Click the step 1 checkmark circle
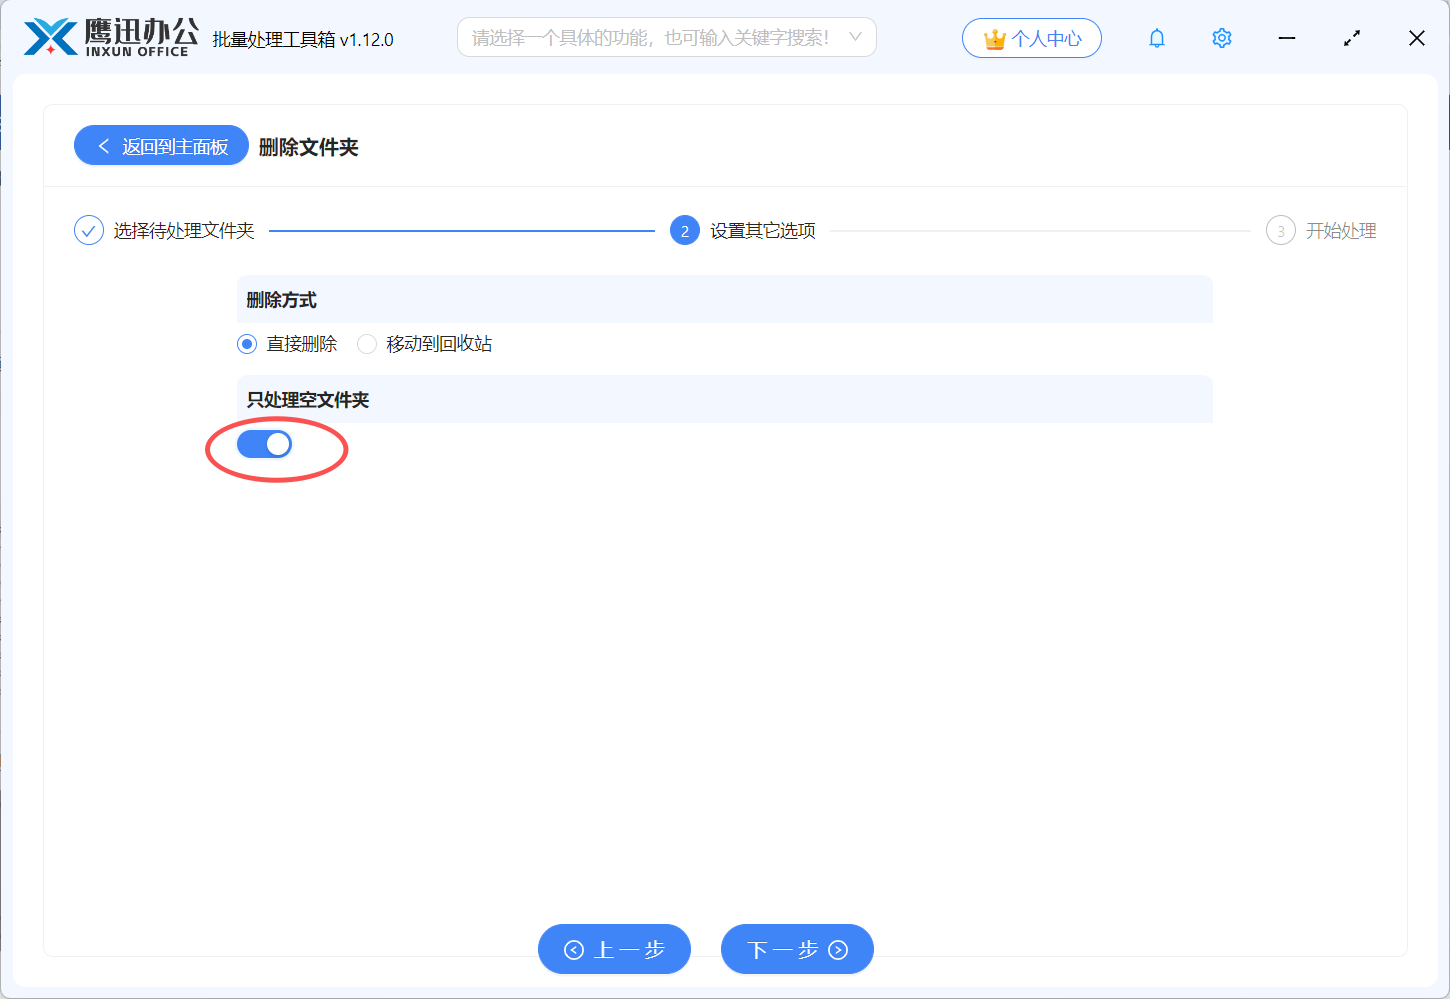Image resolution: width=1450 pixels, height=999 pixels. 89,231
